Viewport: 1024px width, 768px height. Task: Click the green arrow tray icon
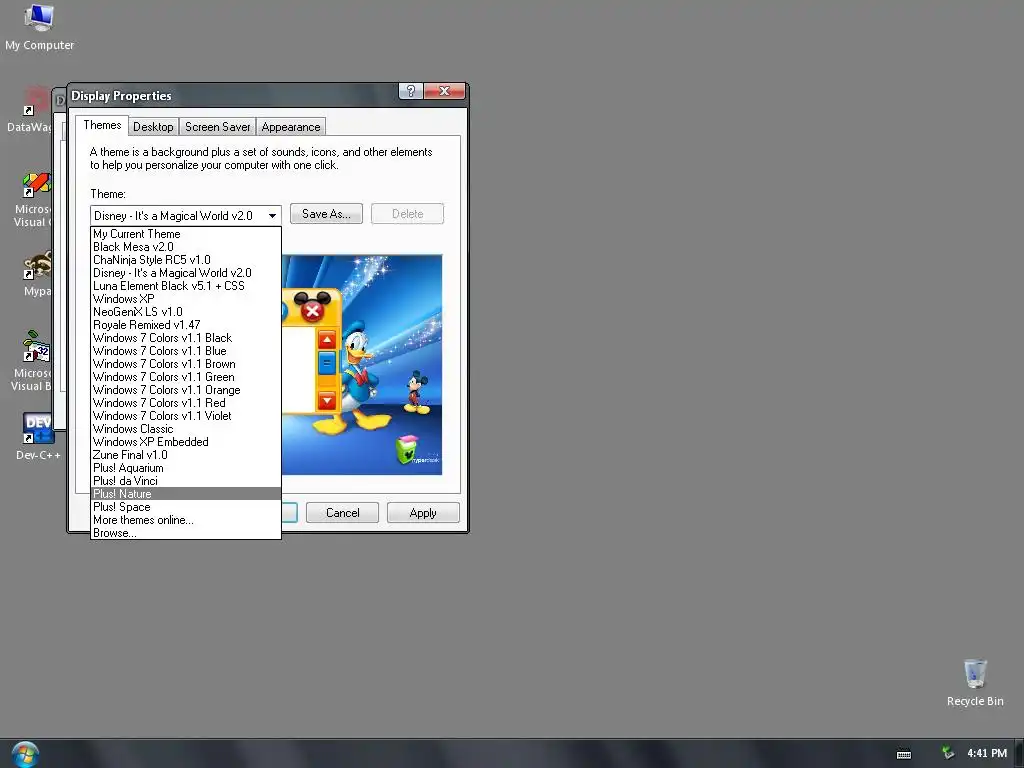(948, 753)
